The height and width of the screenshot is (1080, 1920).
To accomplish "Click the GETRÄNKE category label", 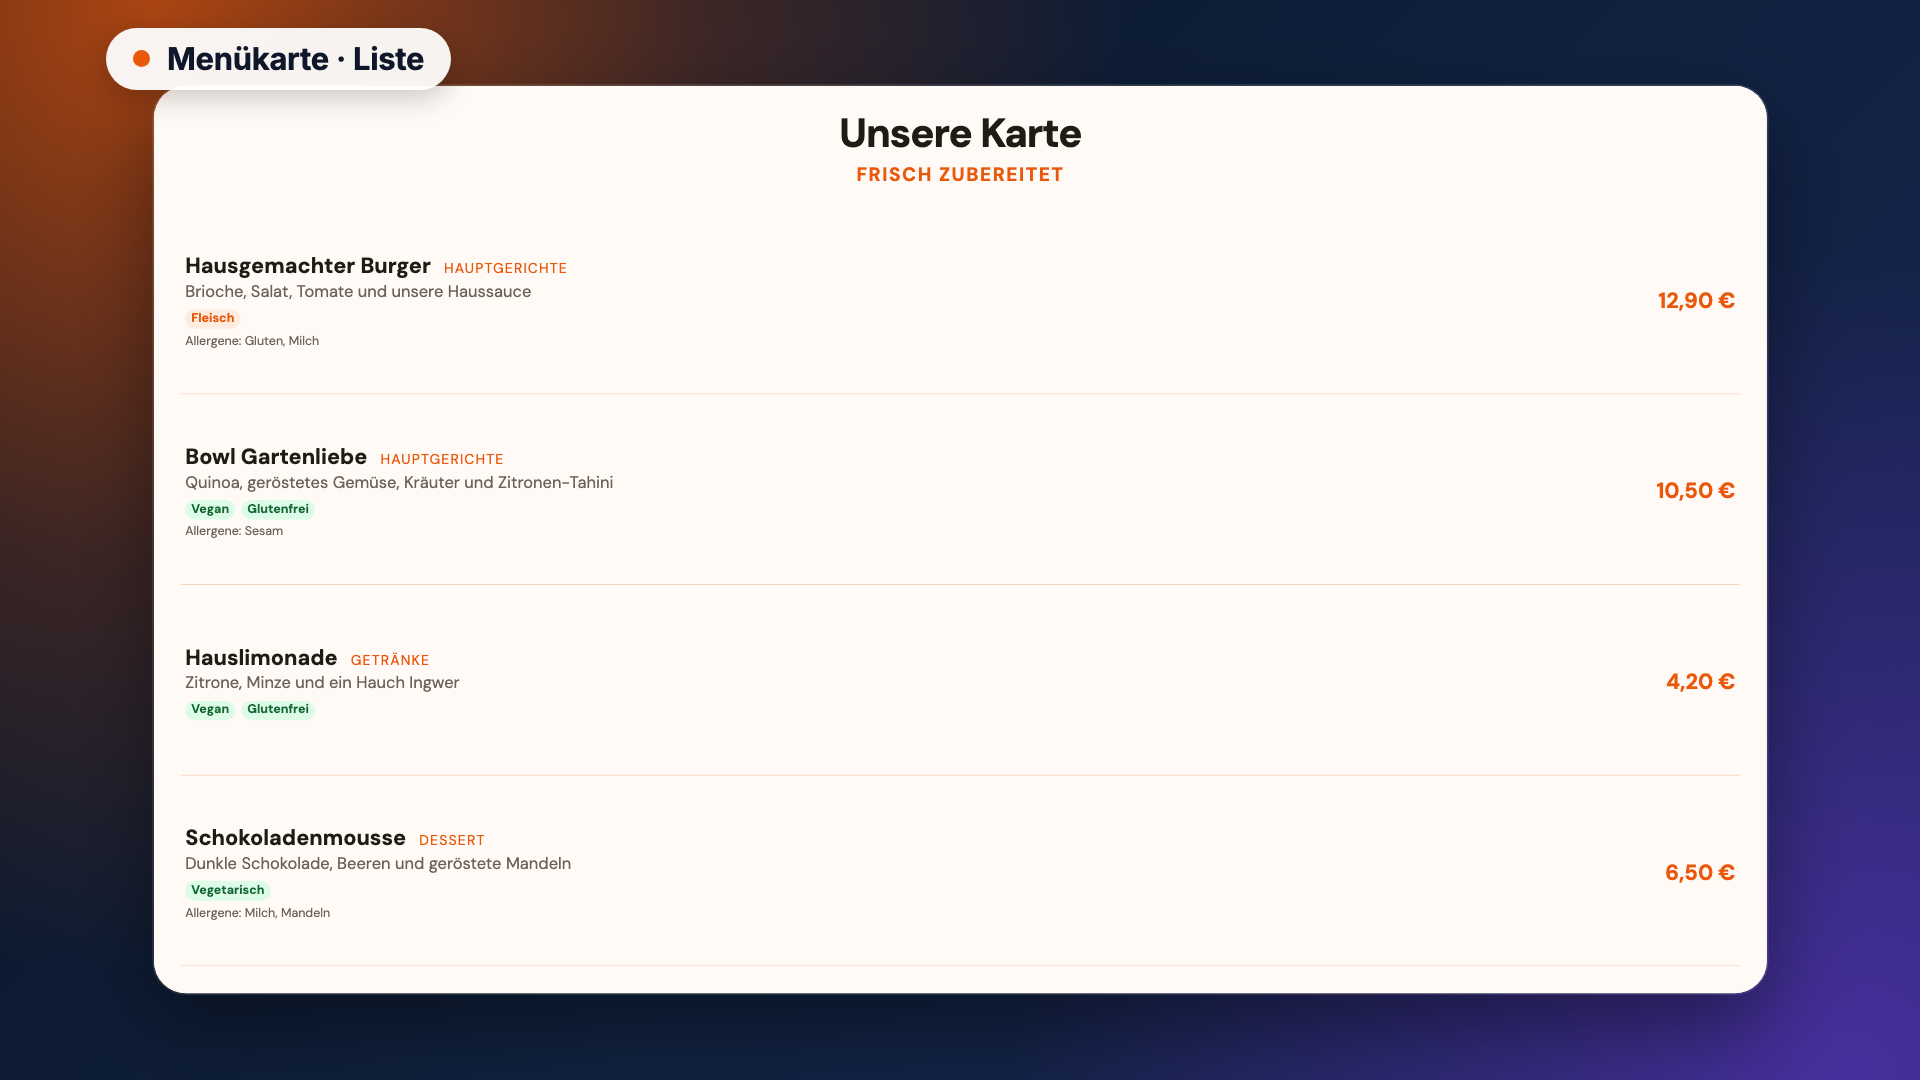I will click(x=390, y=660).
